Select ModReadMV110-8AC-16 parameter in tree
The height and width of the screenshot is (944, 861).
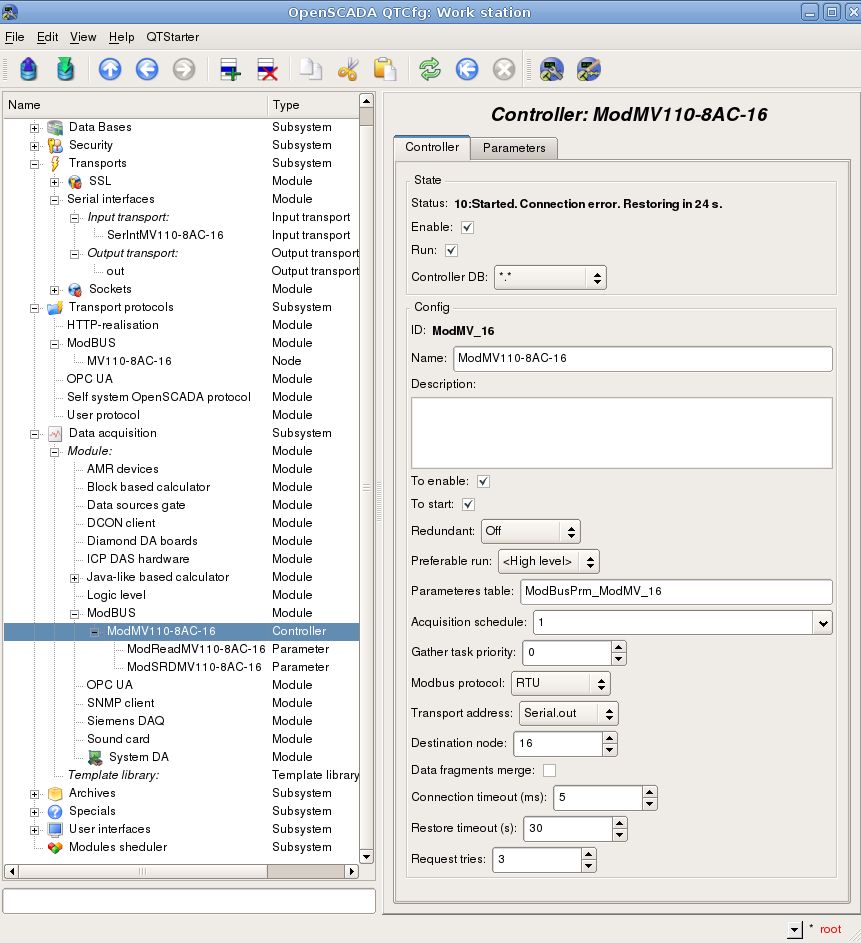click(195, 649)
